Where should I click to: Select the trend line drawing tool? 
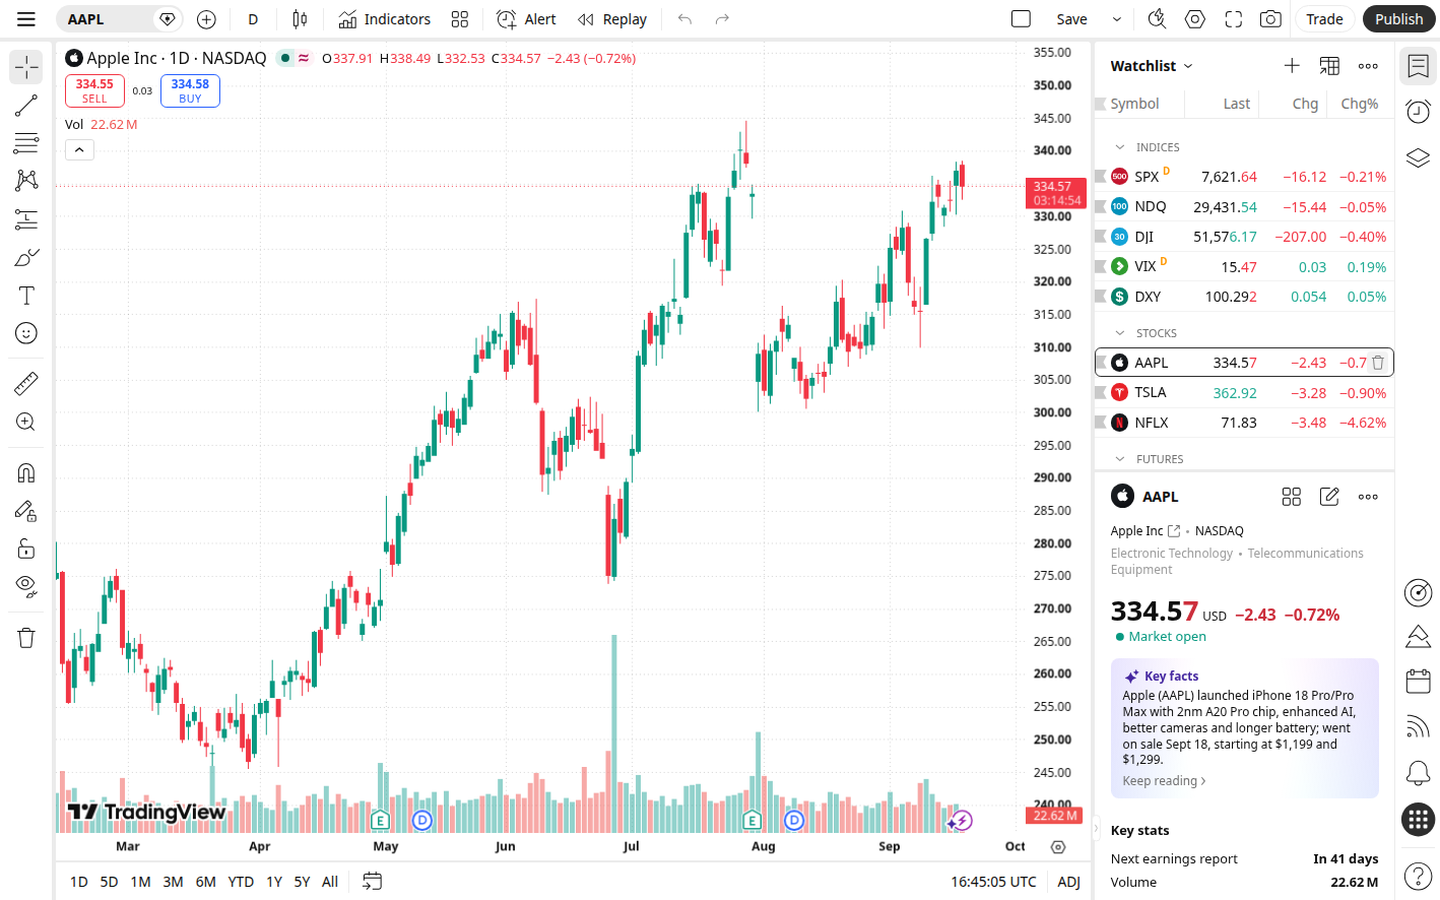tap(26, 105)
